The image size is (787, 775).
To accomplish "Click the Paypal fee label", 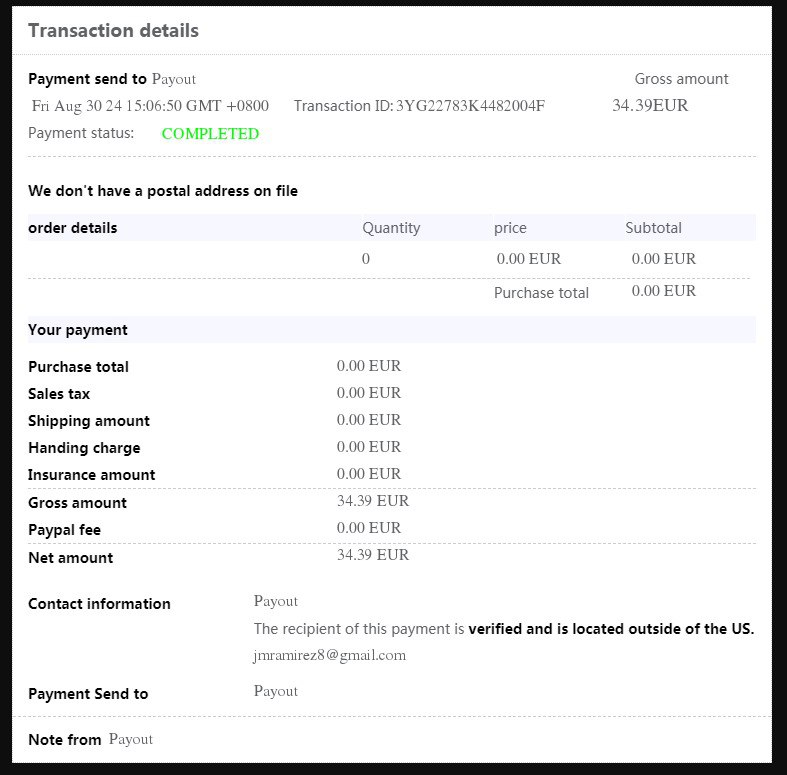I will tap(64, 530).
